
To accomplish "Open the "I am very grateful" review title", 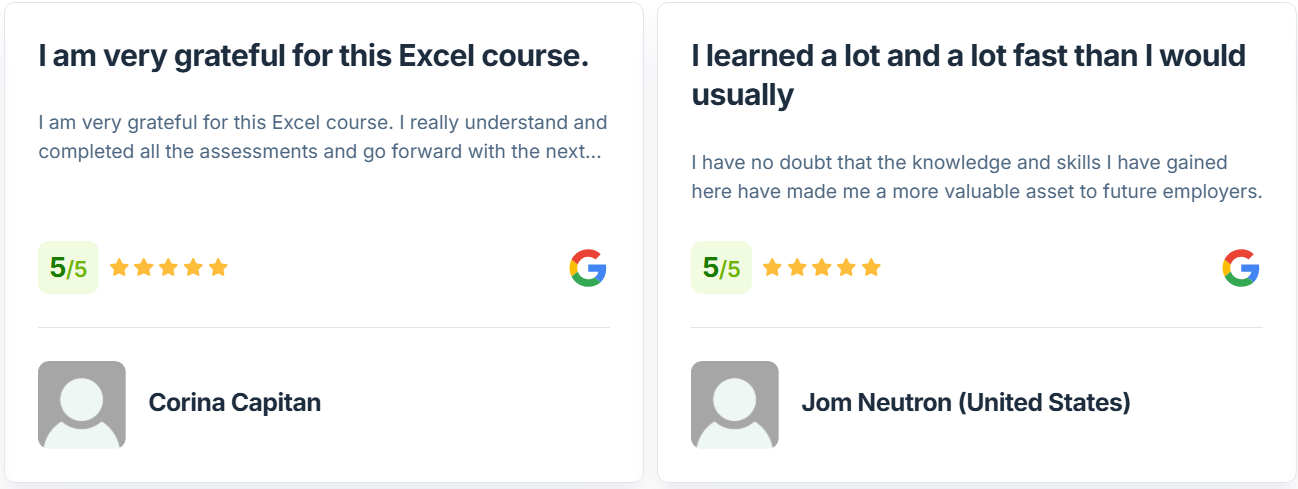I will (314, 56).
